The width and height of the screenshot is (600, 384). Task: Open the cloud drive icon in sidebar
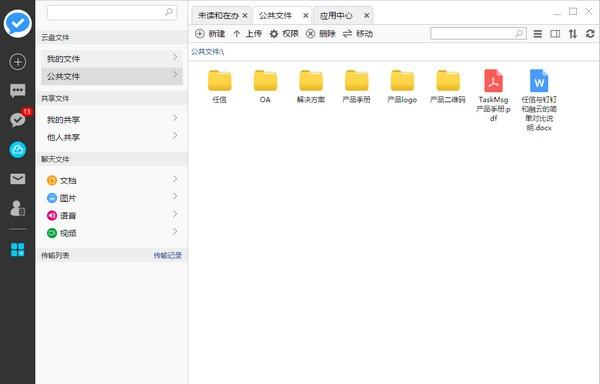18,149
